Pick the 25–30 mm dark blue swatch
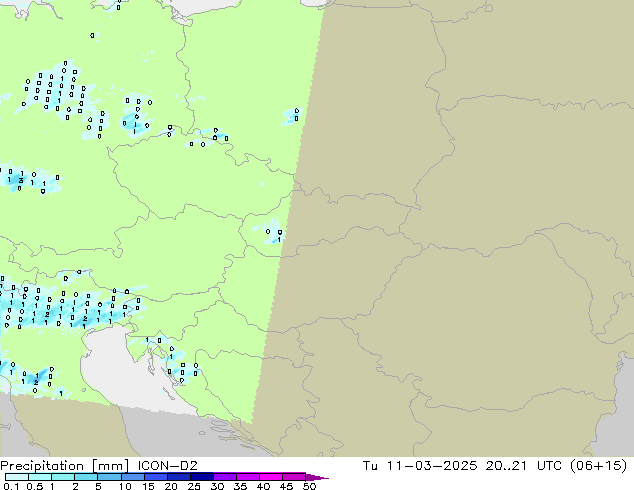634x490 pixels. pyautogui.click(x=202, y=477)
